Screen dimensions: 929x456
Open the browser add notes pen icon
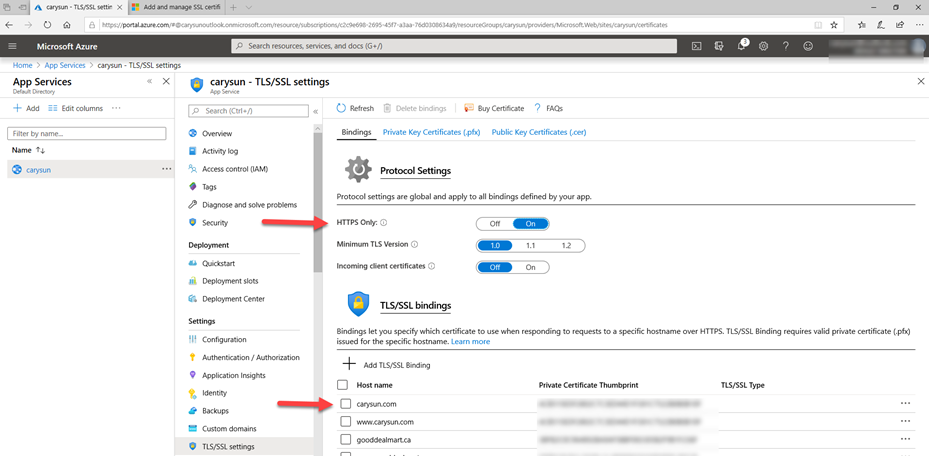(881, 25)
